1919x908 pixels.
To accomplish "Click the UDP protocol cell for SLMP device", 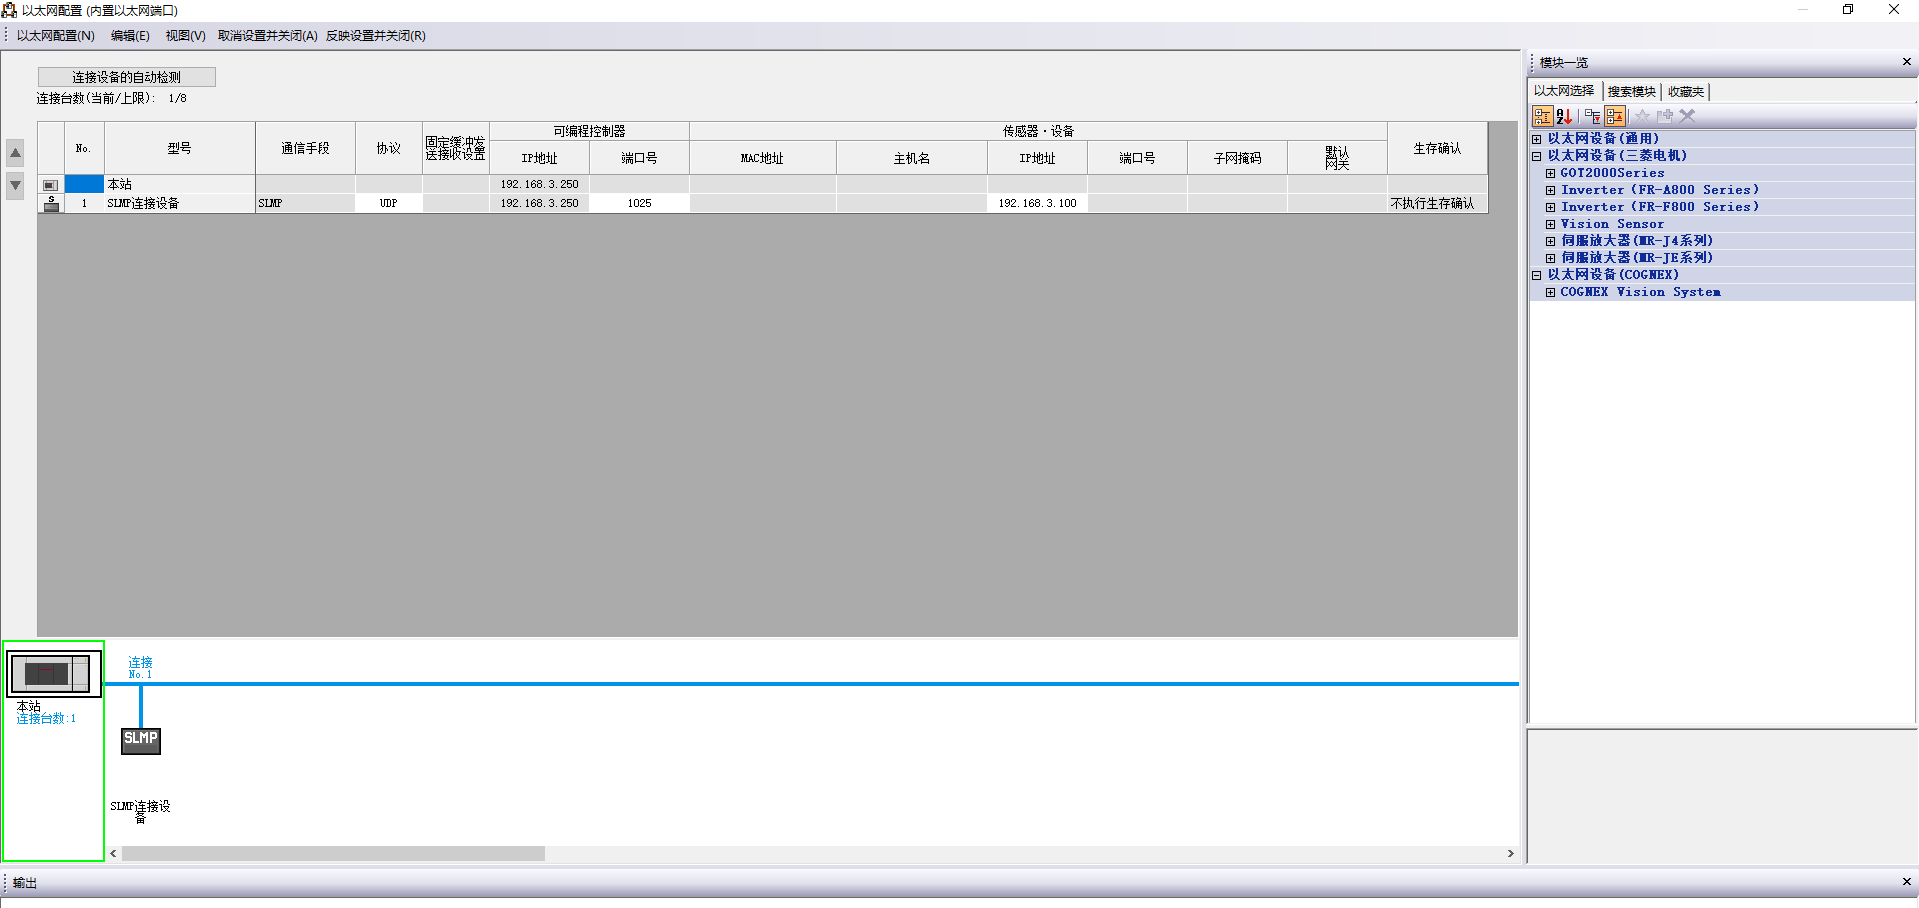I will [x=388, y=203].
